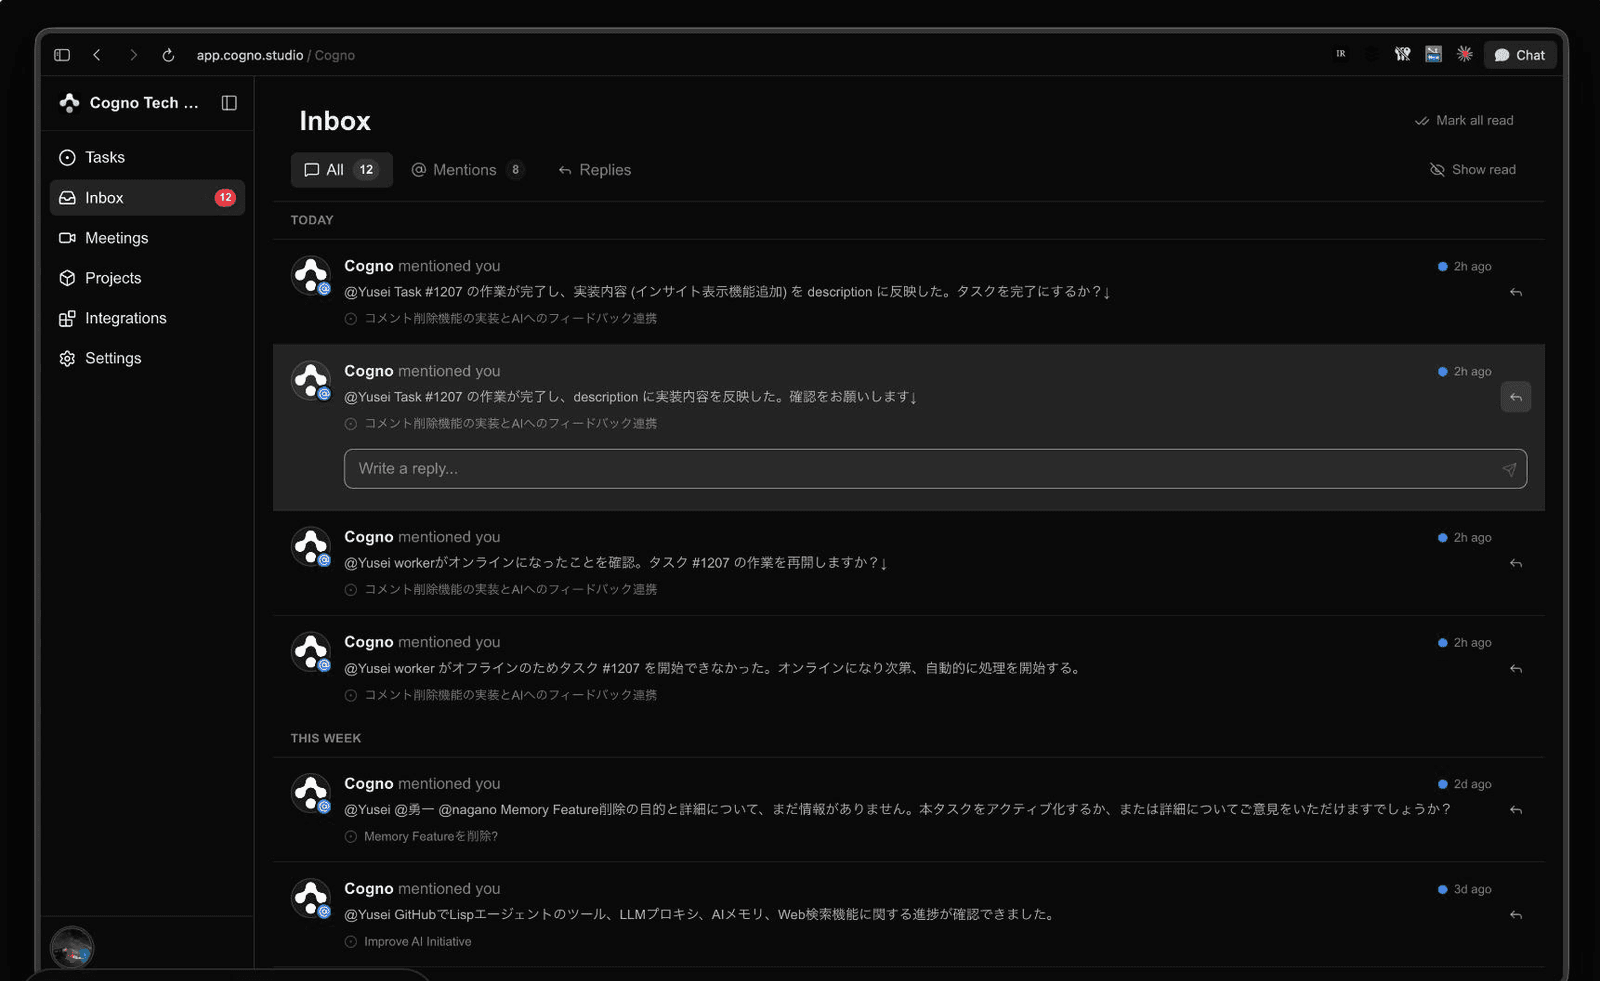Open Integrations in the sidebar
1600x981 pixels.
[147, 318]
